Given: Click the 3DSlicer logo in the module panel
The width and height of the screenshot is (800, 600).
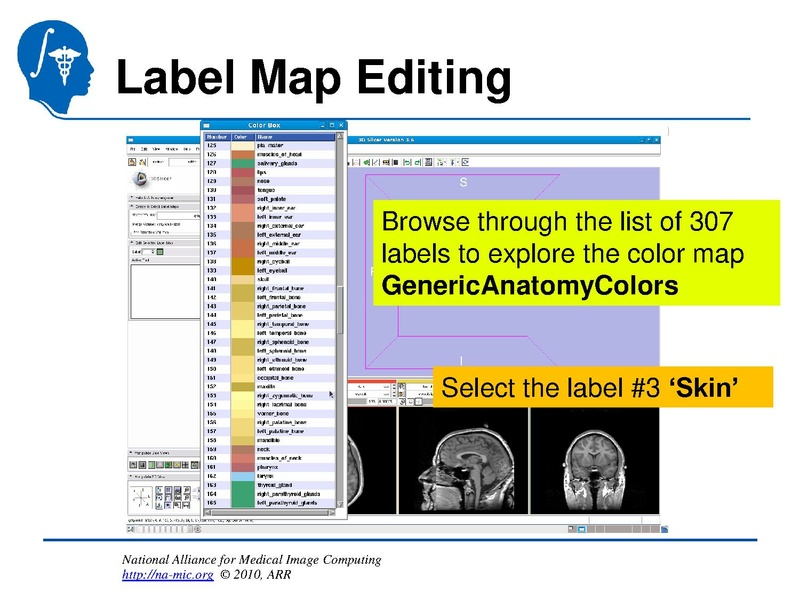Looking at the screenshot, I should point(140,178).
